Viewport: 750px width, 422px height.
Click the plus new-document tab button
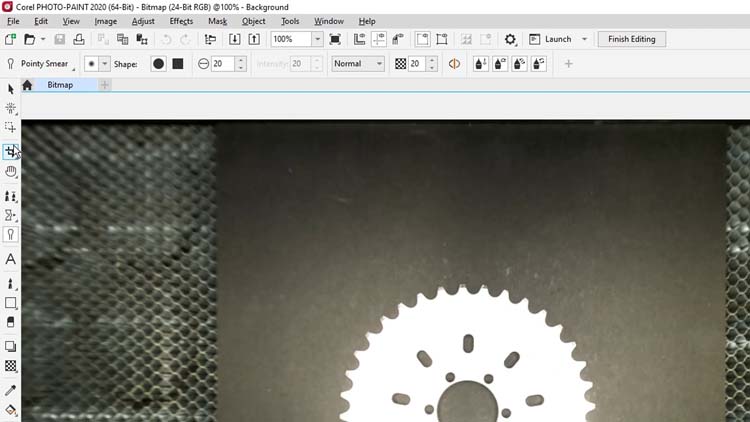point(104,85)
